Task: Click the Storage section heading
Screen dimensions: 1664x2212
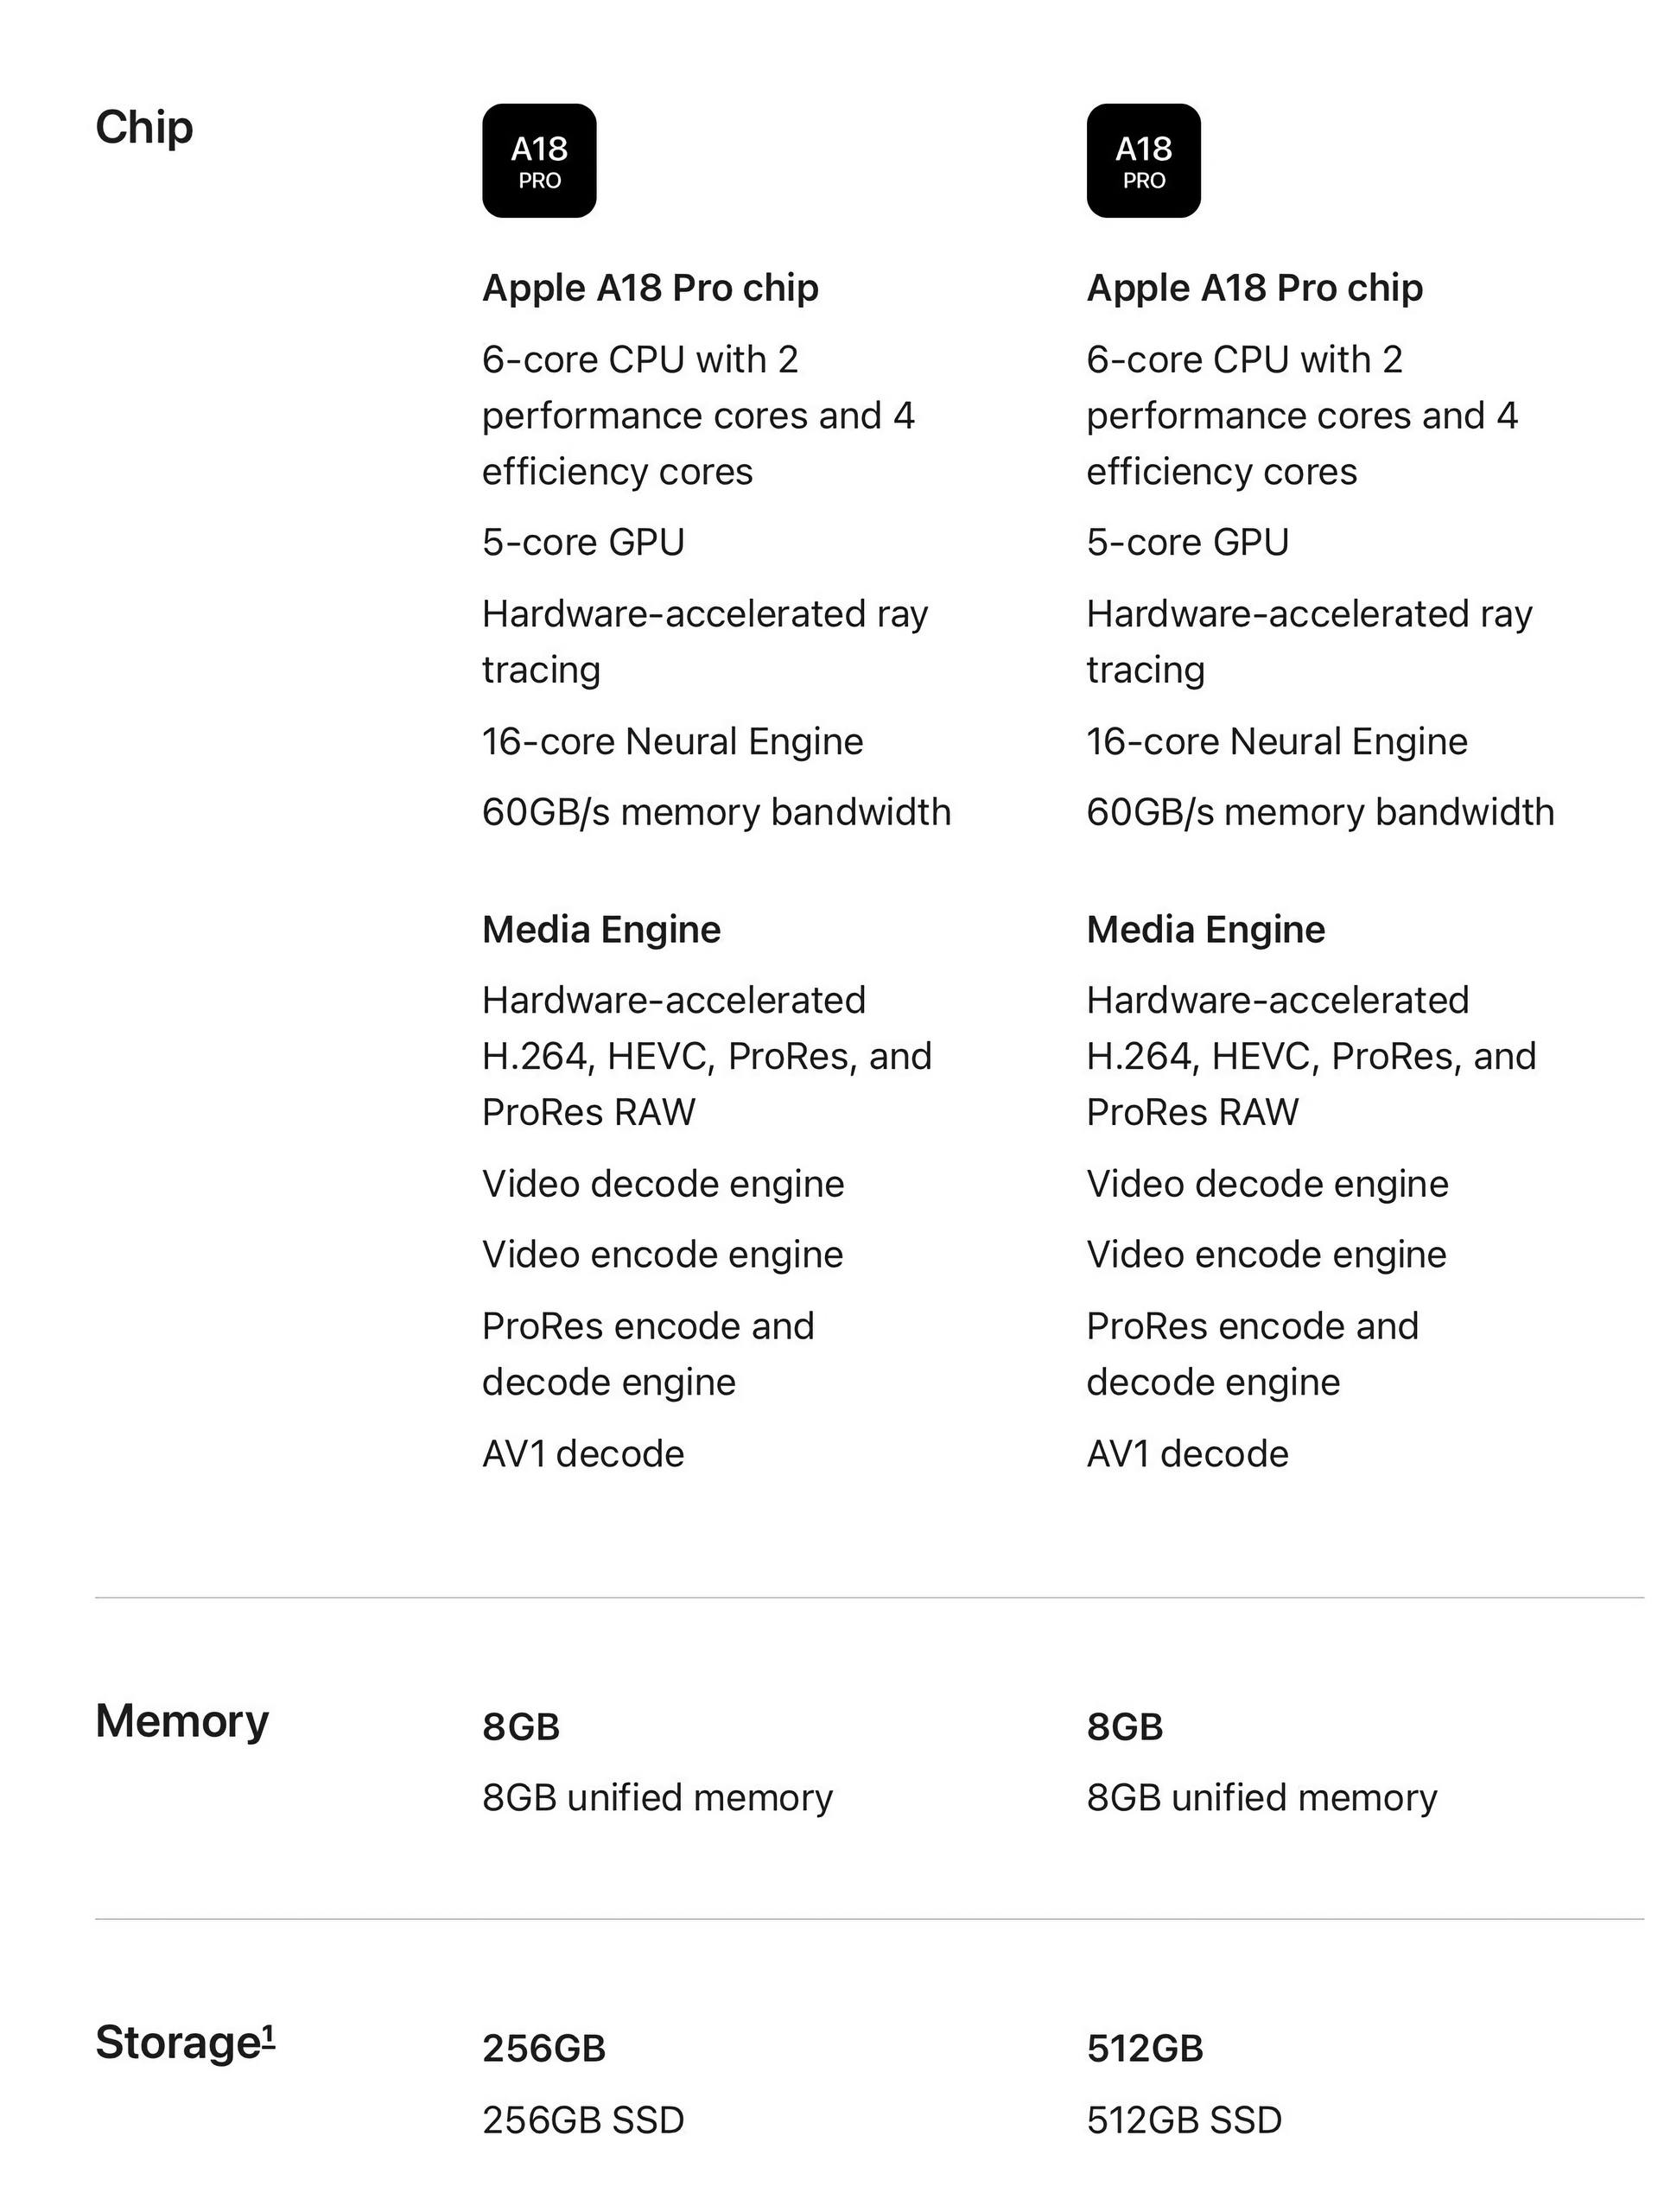Action: pos(177,2042)
